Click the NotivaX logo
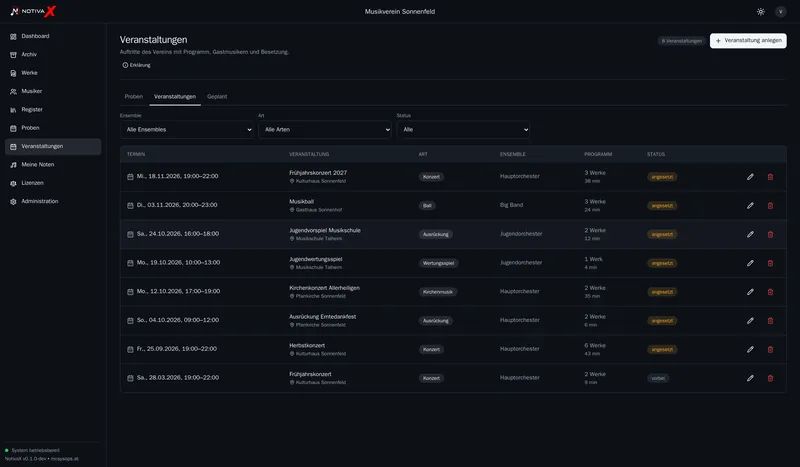The height and width of the screenshot is (467, 800). pyautogui.click(x=33, y=11)
